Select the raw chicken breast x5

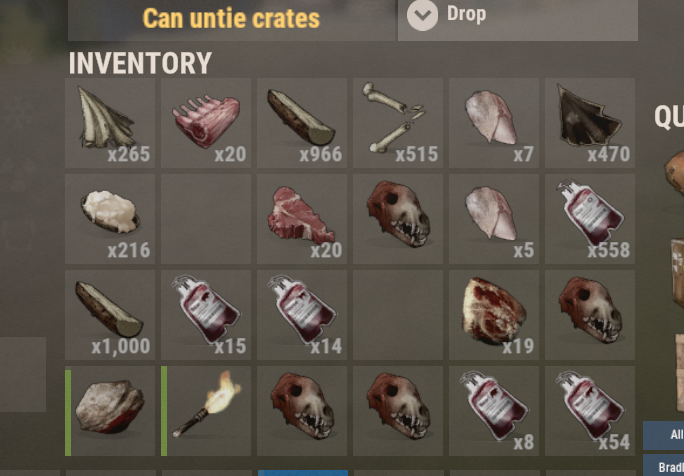[x=494, y=219]
